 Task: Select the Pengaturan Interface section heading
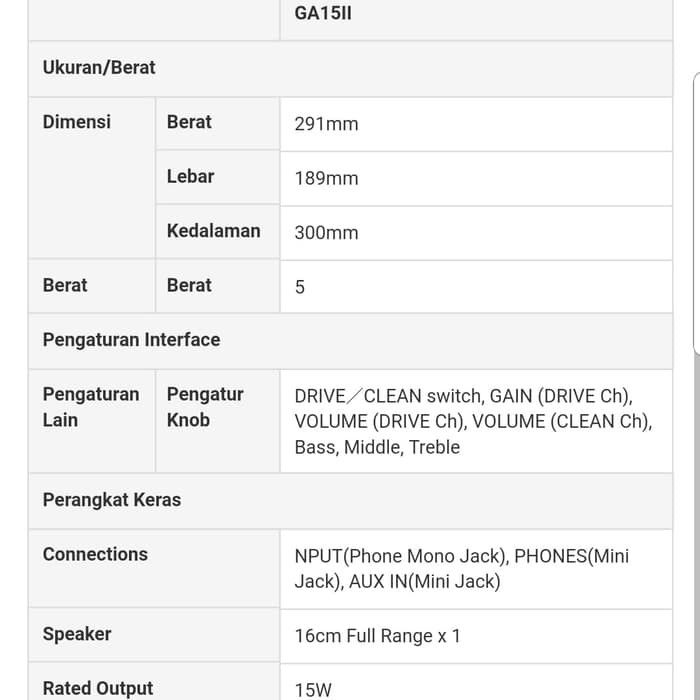131,340
